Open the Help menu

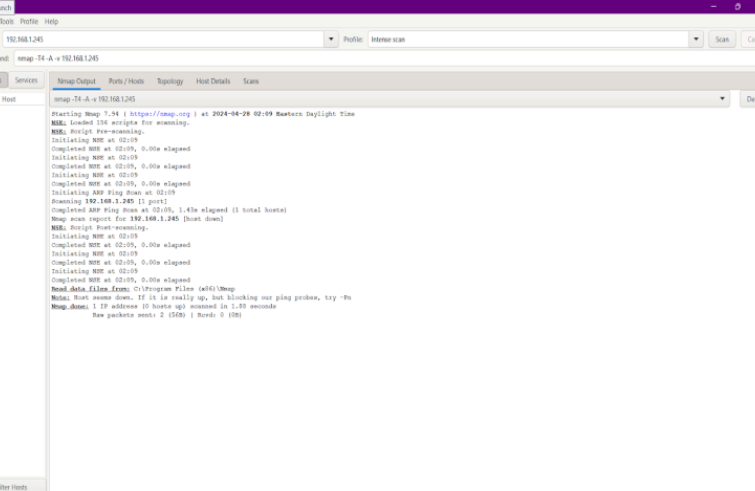[x=52, y=22]
